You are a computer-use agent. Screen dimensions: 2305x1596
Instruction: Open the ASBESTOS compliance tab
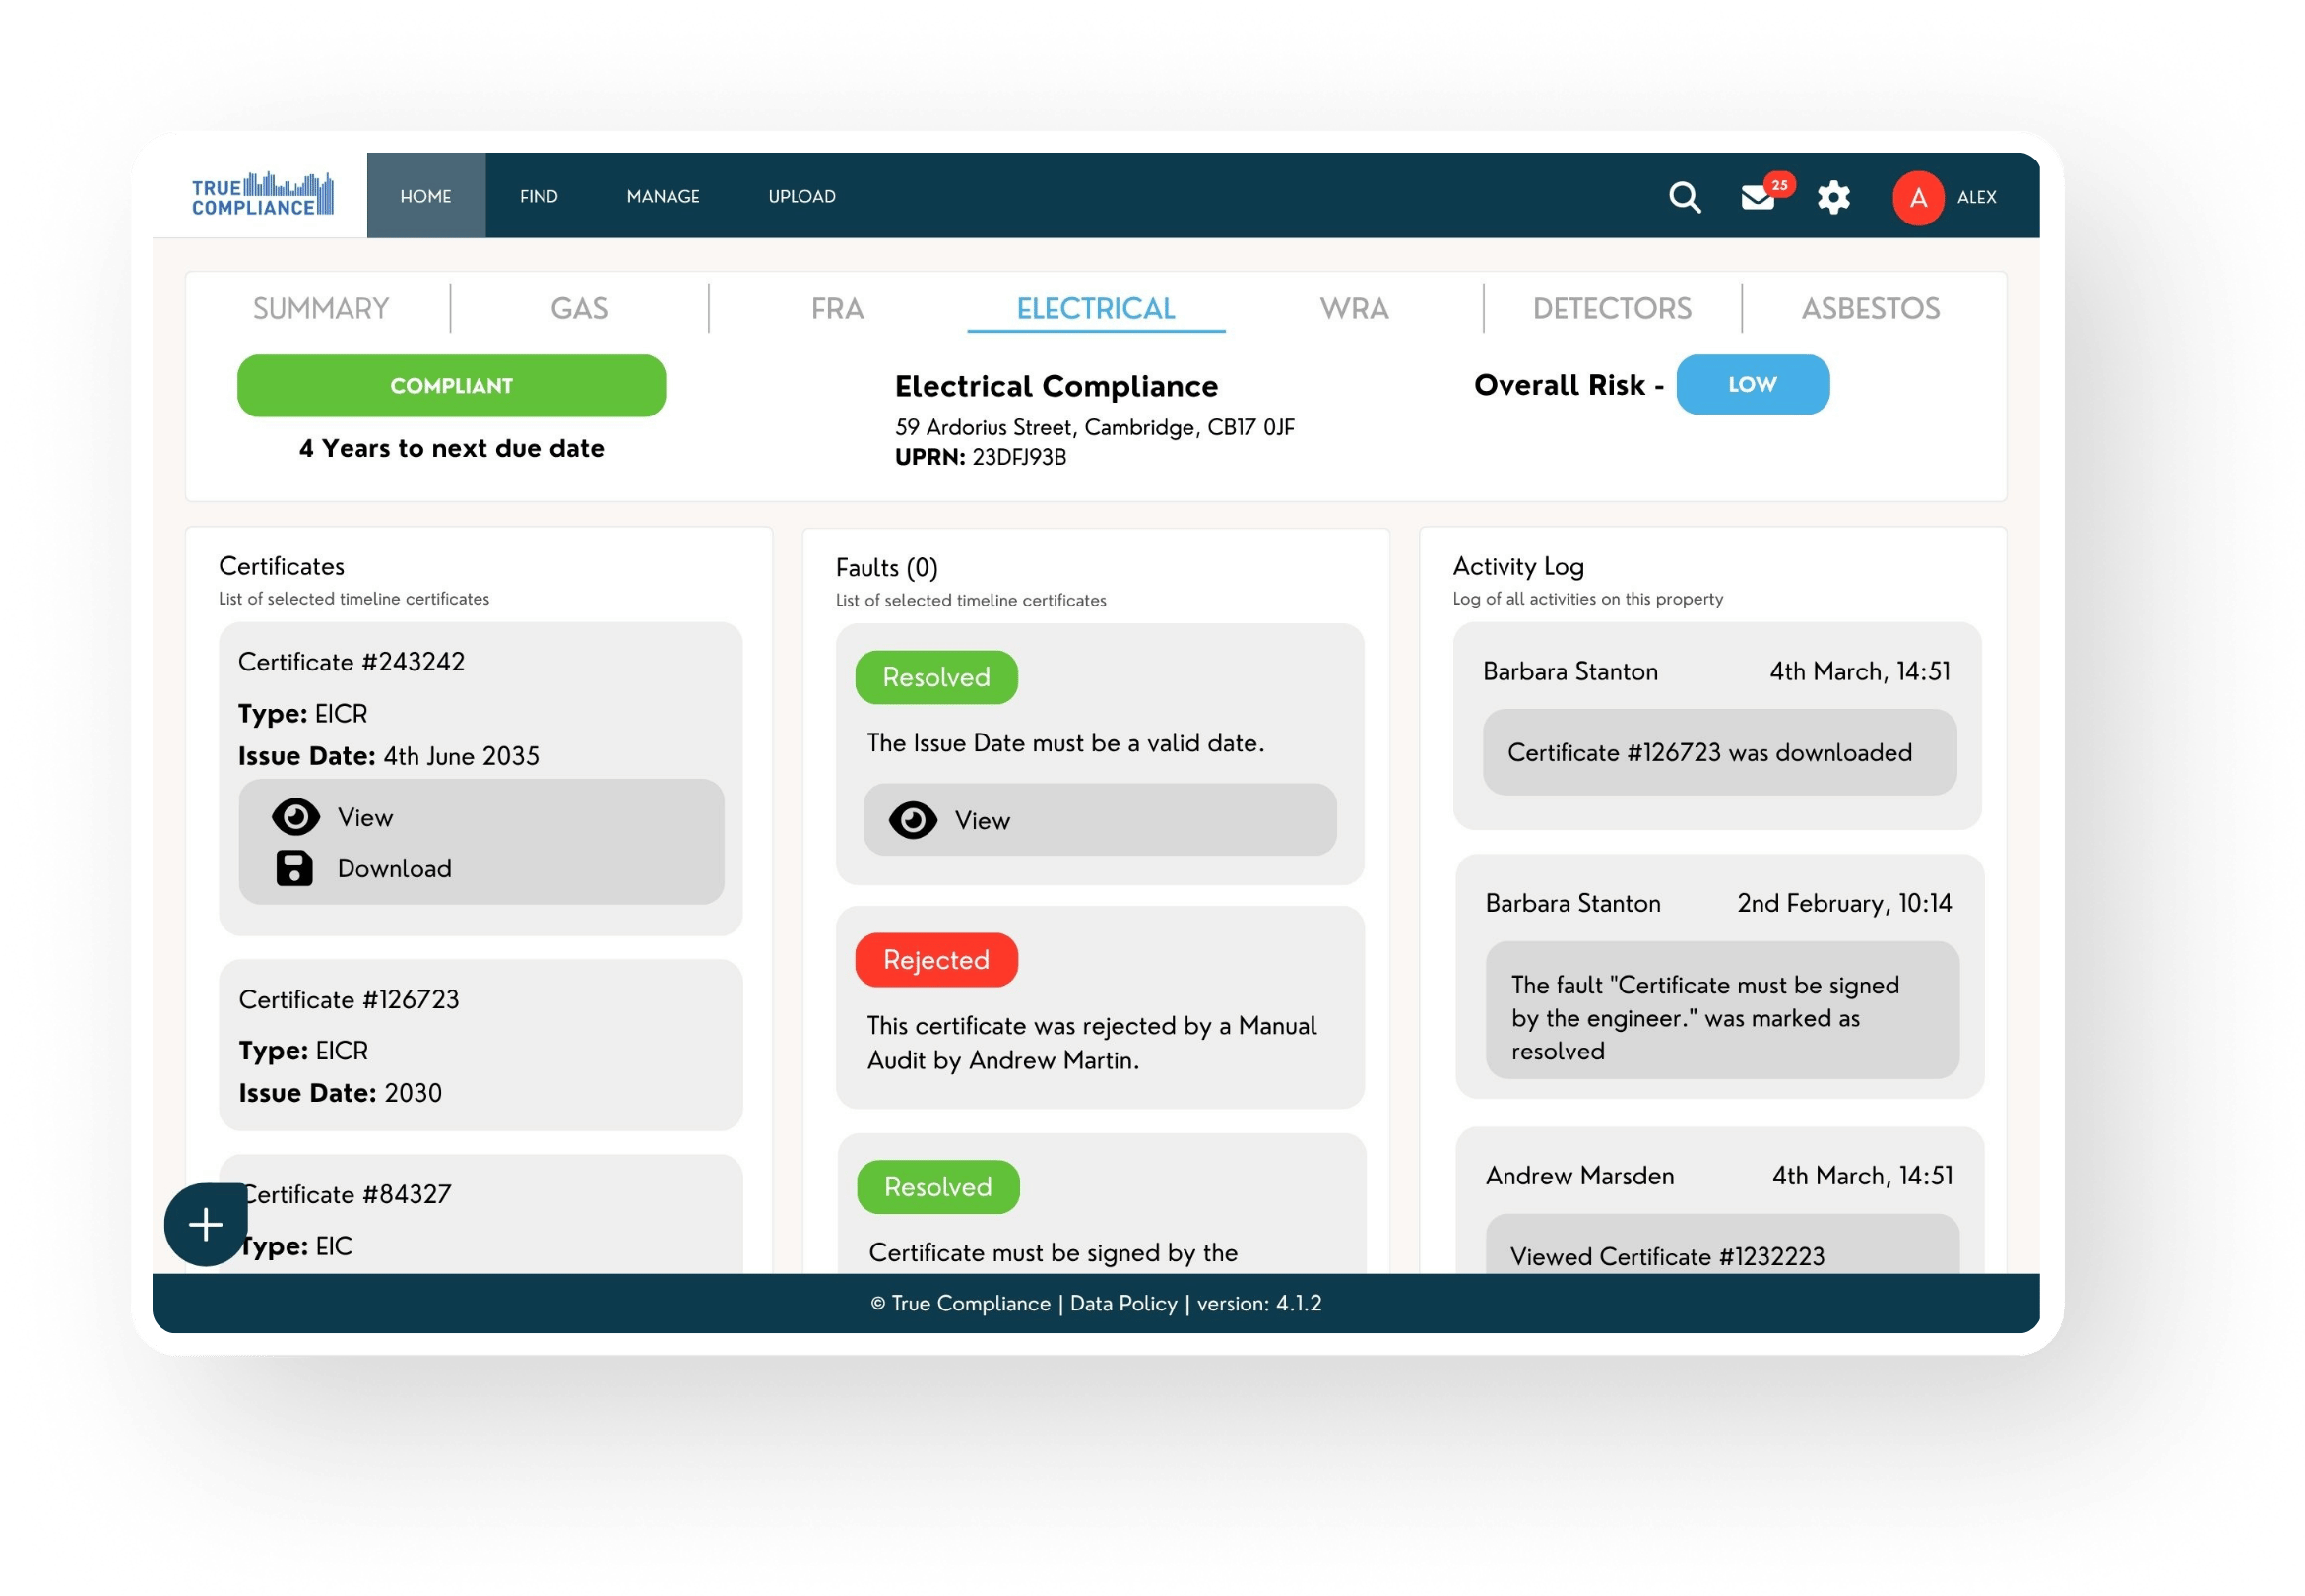(x=1870, y=308)
